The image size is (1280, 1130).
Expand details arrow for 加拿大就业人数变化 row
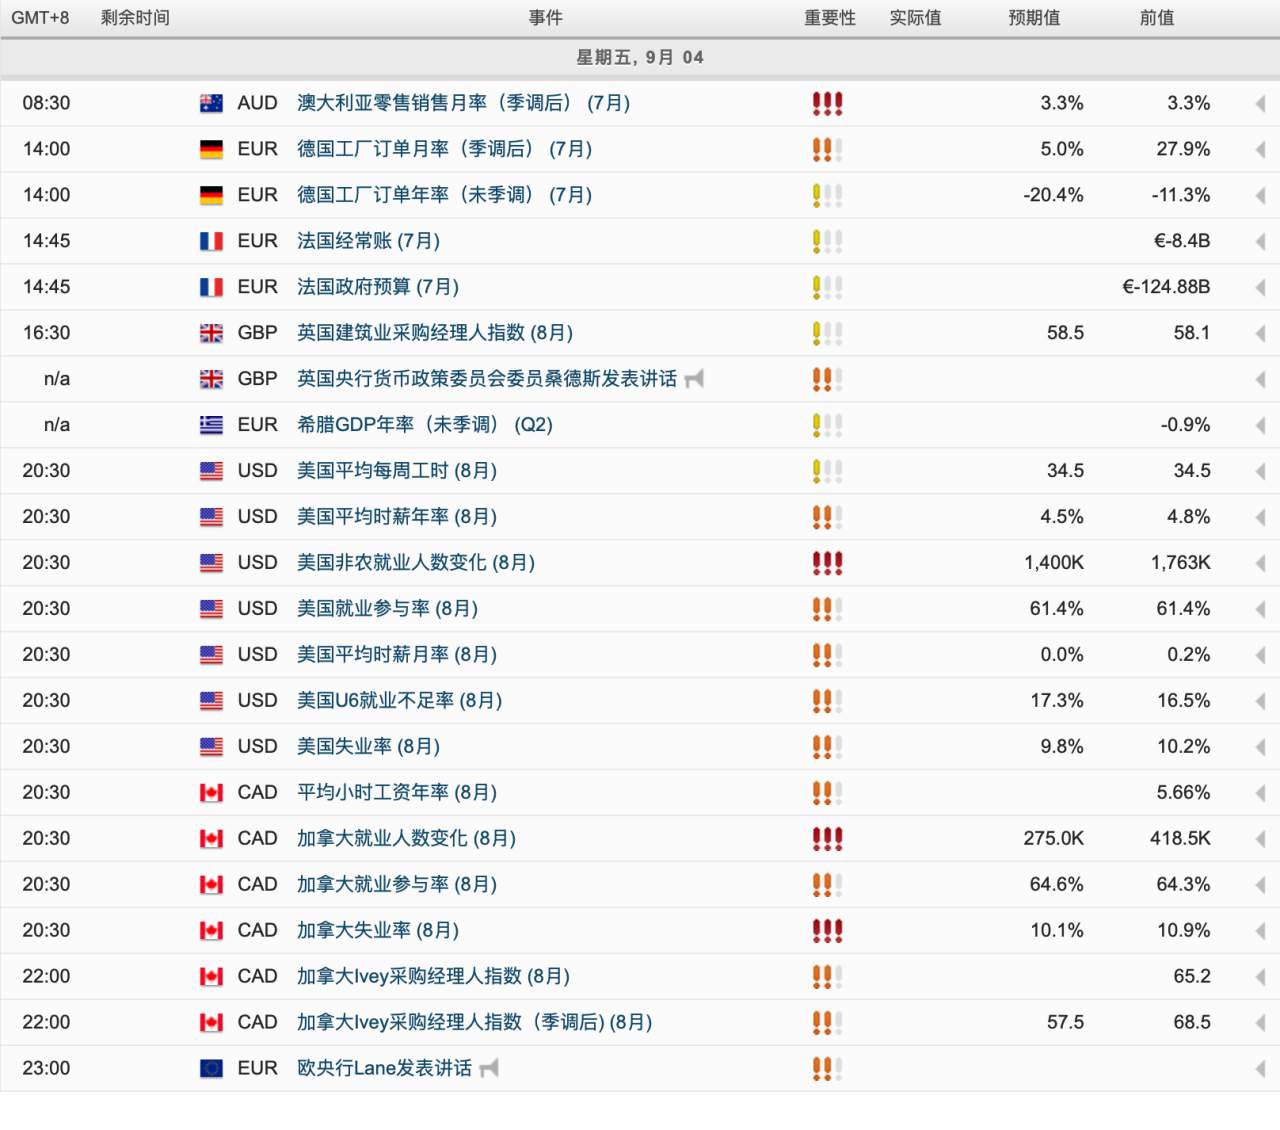1260,840
